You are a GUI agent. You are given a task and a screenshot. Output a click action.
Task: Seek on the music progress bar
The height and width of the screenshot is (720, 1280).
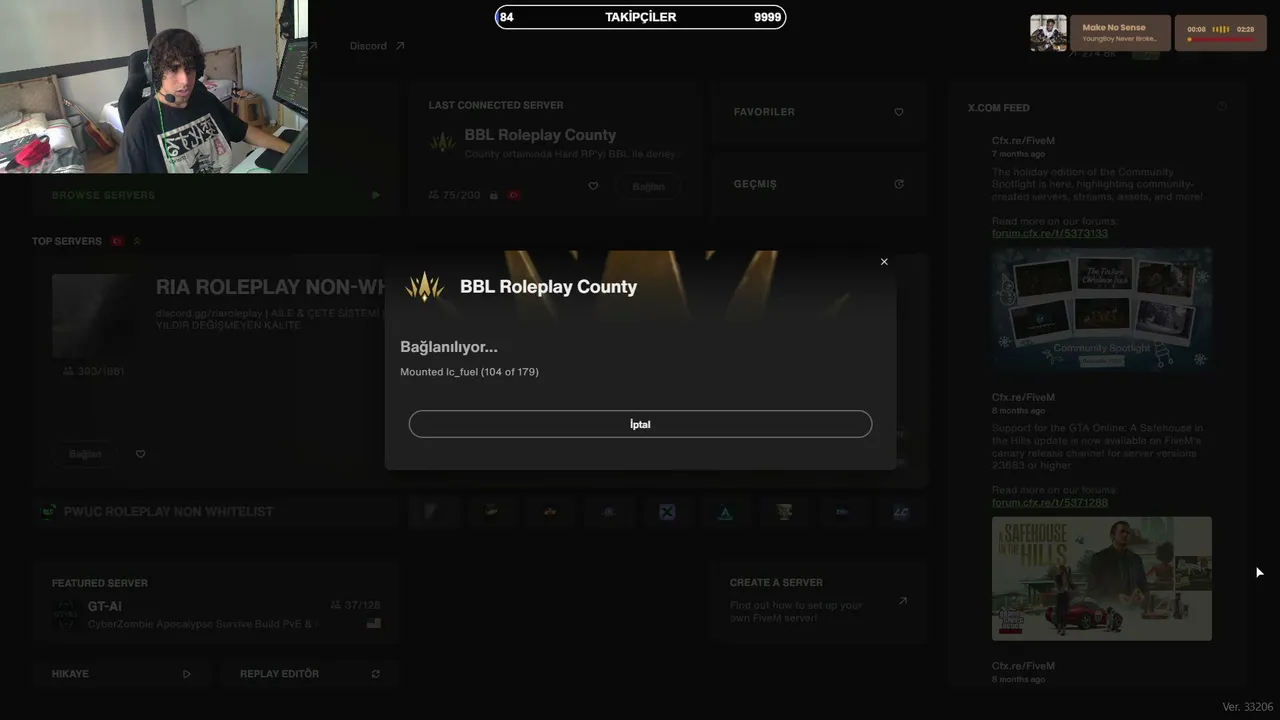coord(1220,40)
